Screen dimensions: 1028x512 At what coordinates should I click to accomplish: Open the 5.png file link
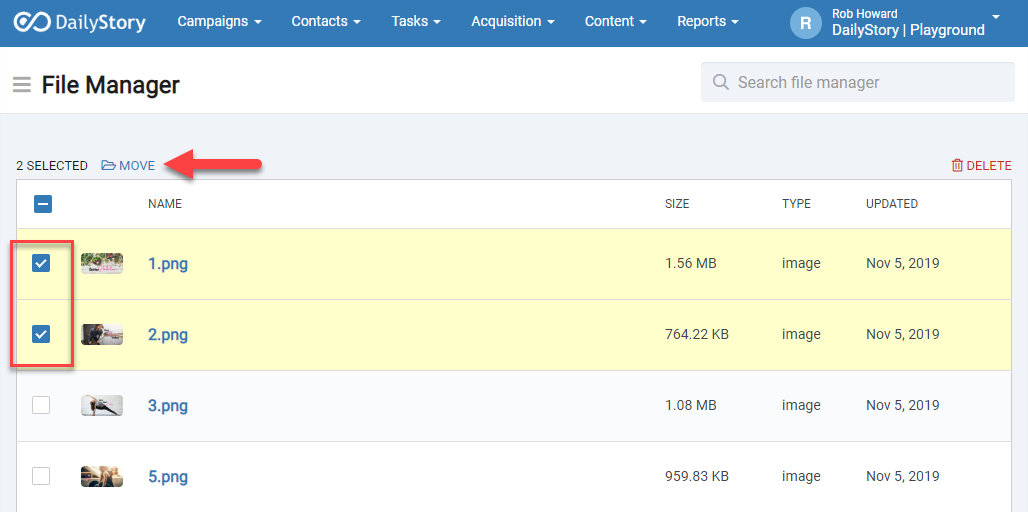click(x=168, y=477)
